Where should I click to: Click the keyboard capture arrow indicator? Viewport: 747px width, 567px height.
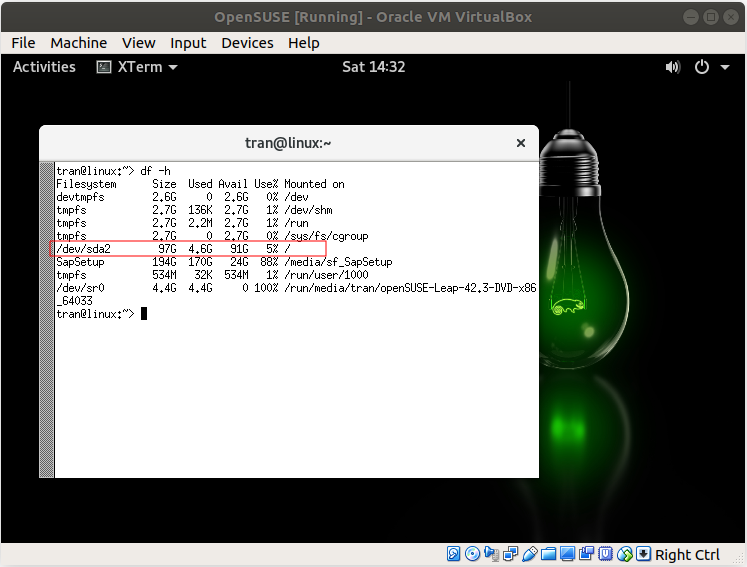click(x=643, y=554)
